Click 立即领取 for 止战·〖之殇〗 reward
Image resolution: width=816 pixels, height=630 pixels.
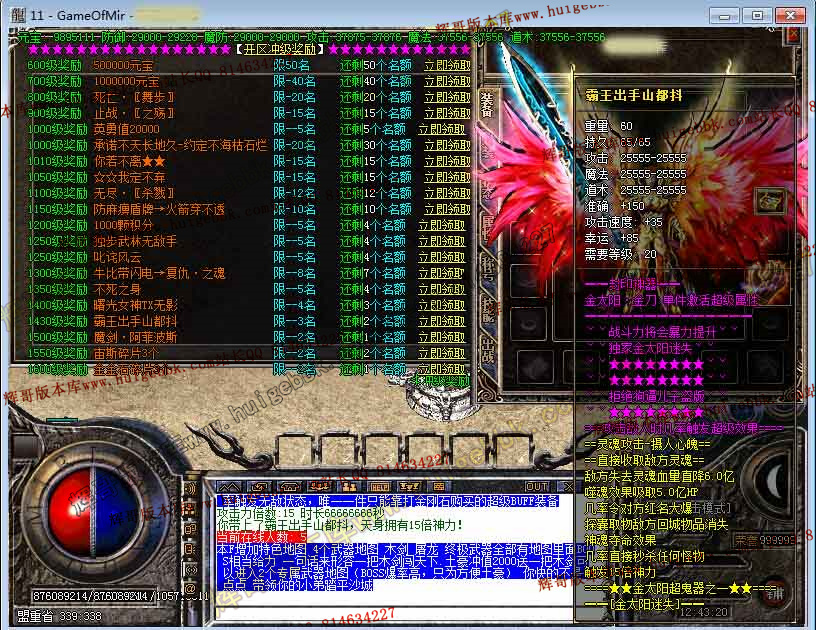pyautogui.click(x=447, y=113)
